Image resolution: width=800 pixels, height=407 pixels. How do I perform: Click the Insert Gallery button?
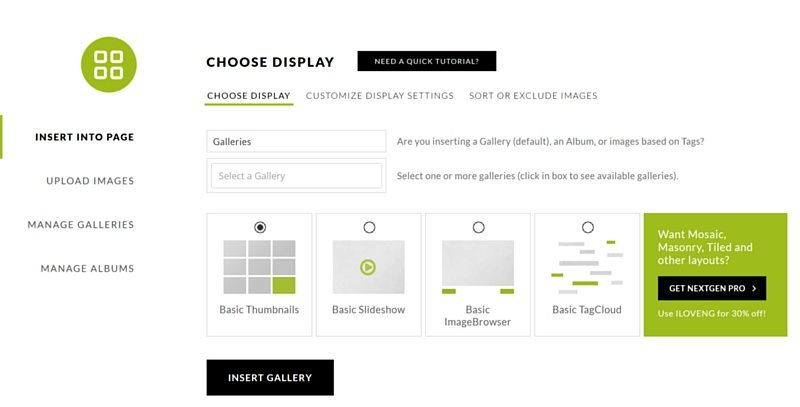pos(270,377)
